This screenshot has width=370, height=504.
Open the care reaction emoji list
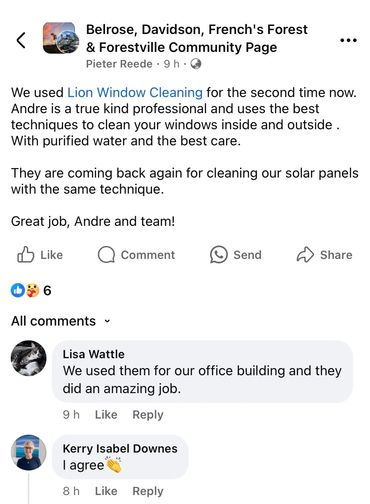point(32,290)
